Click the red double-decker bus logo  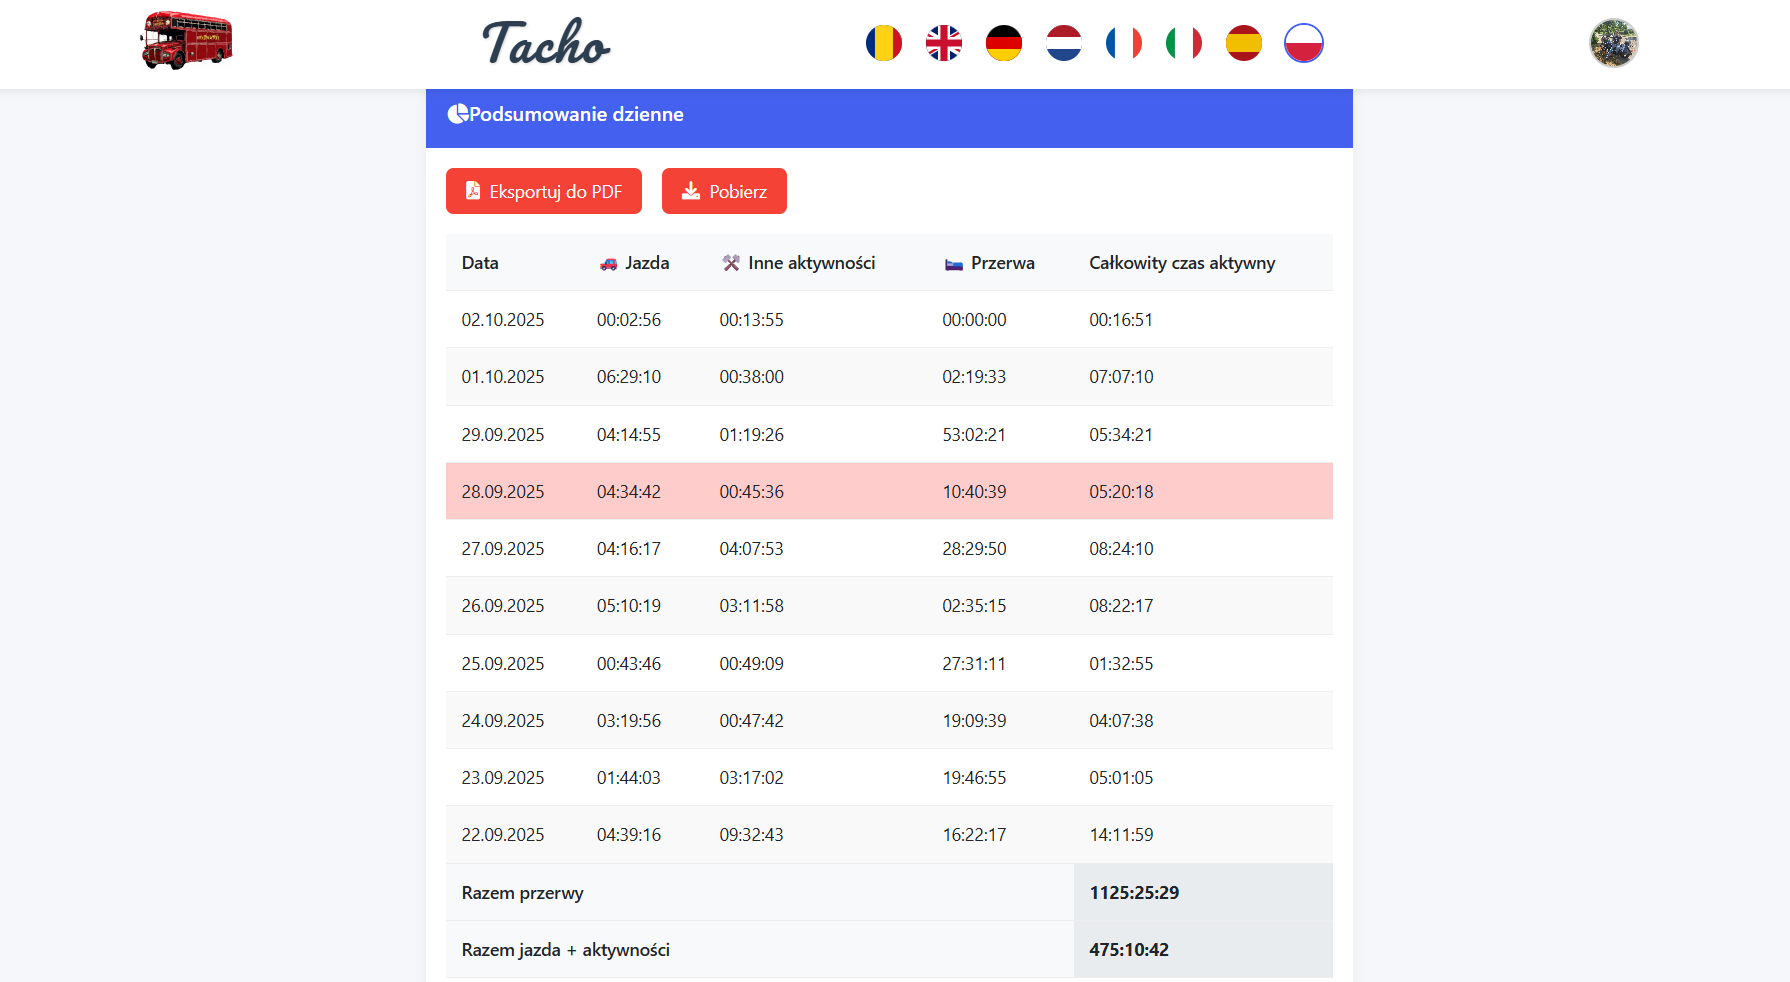tap(187, 41)
